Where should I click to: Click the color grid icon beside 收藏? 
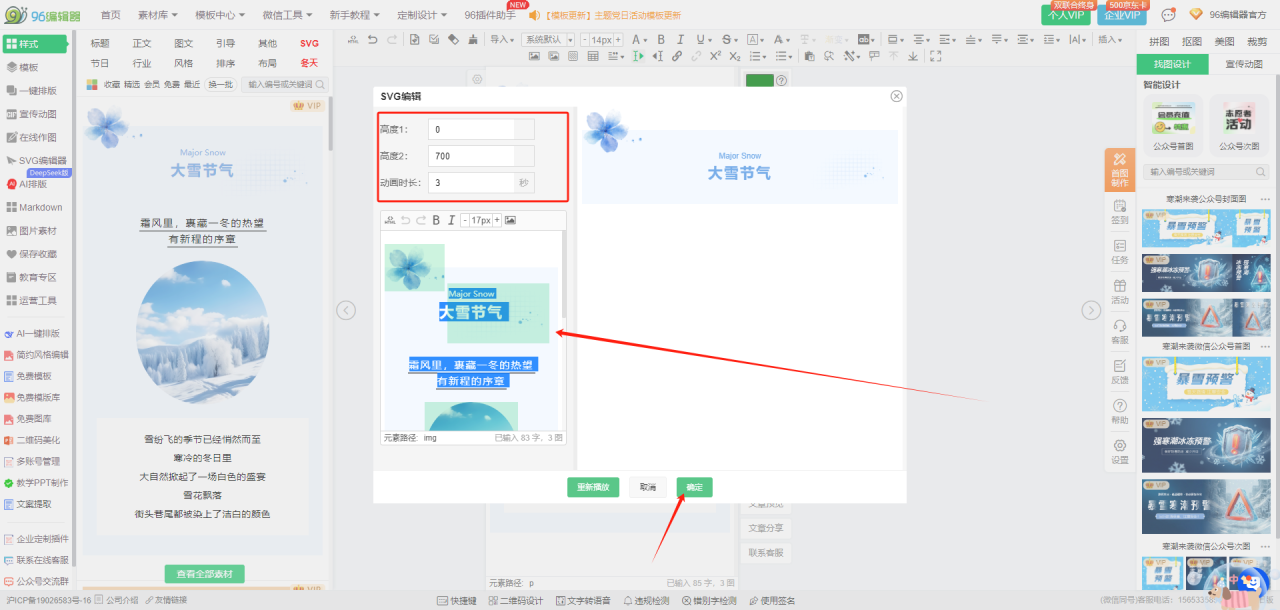click(93, 85)
